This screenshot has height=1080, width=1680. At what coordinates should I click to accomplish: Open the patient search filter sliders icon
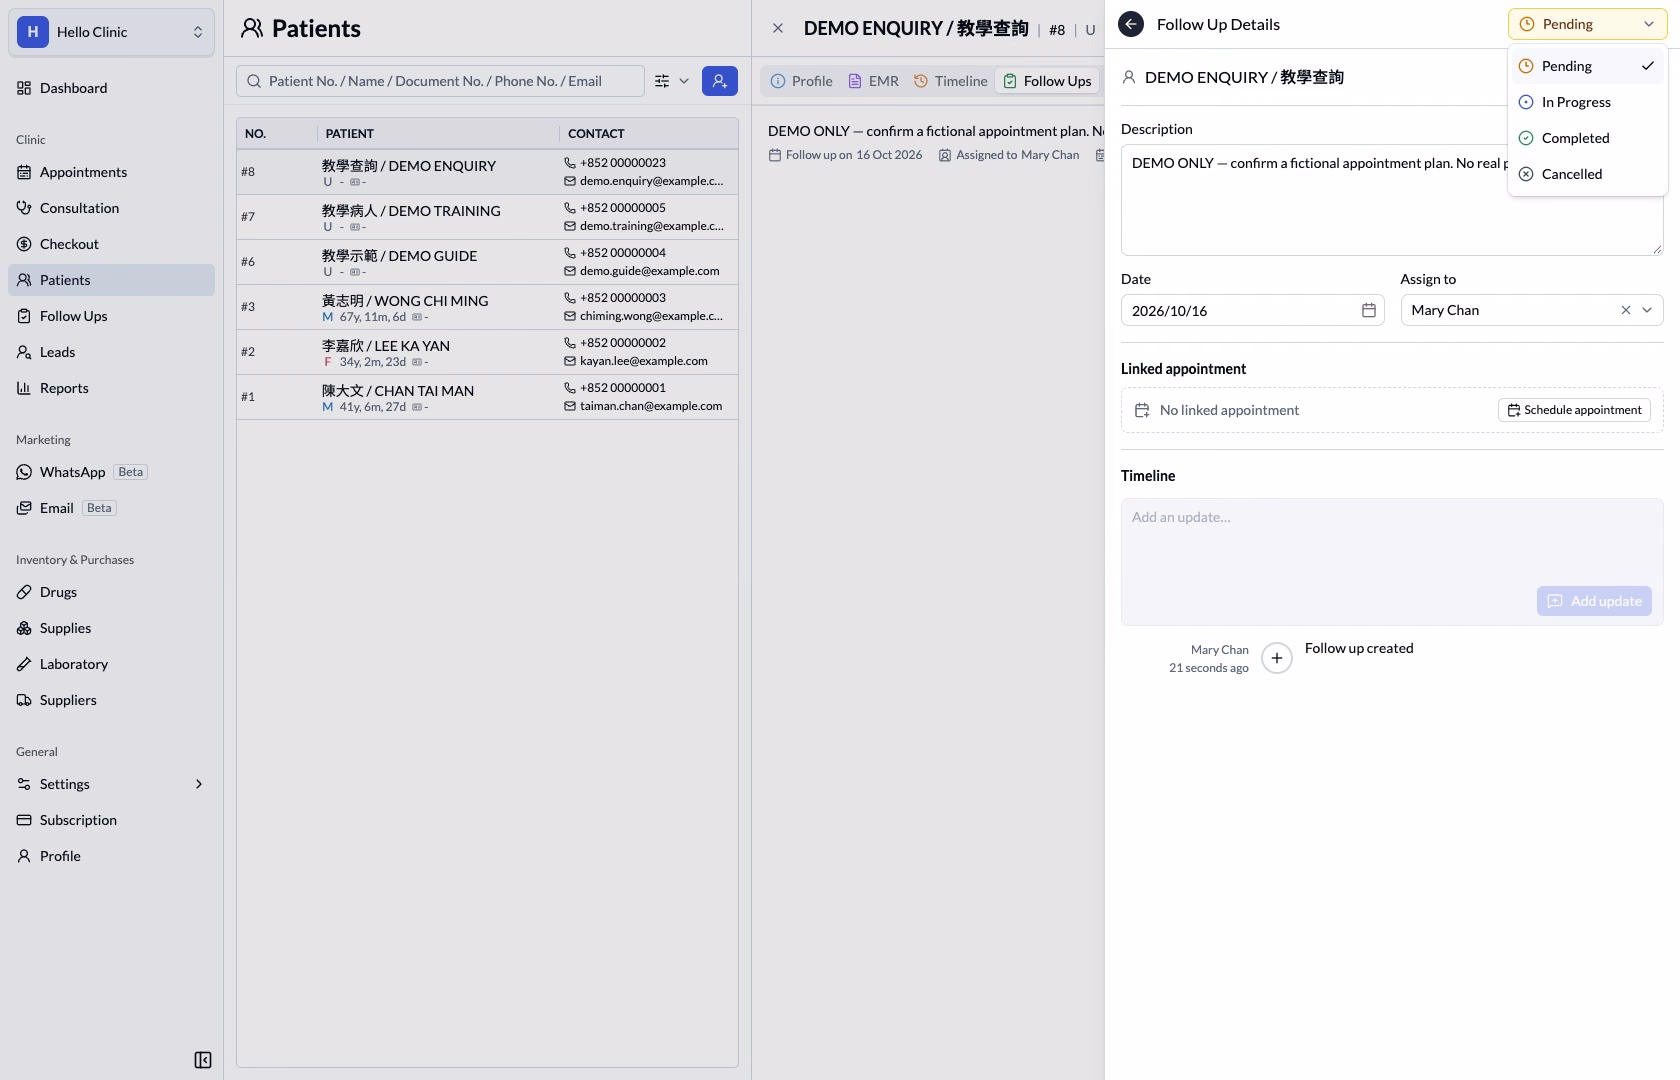click(x=662, y=81)
